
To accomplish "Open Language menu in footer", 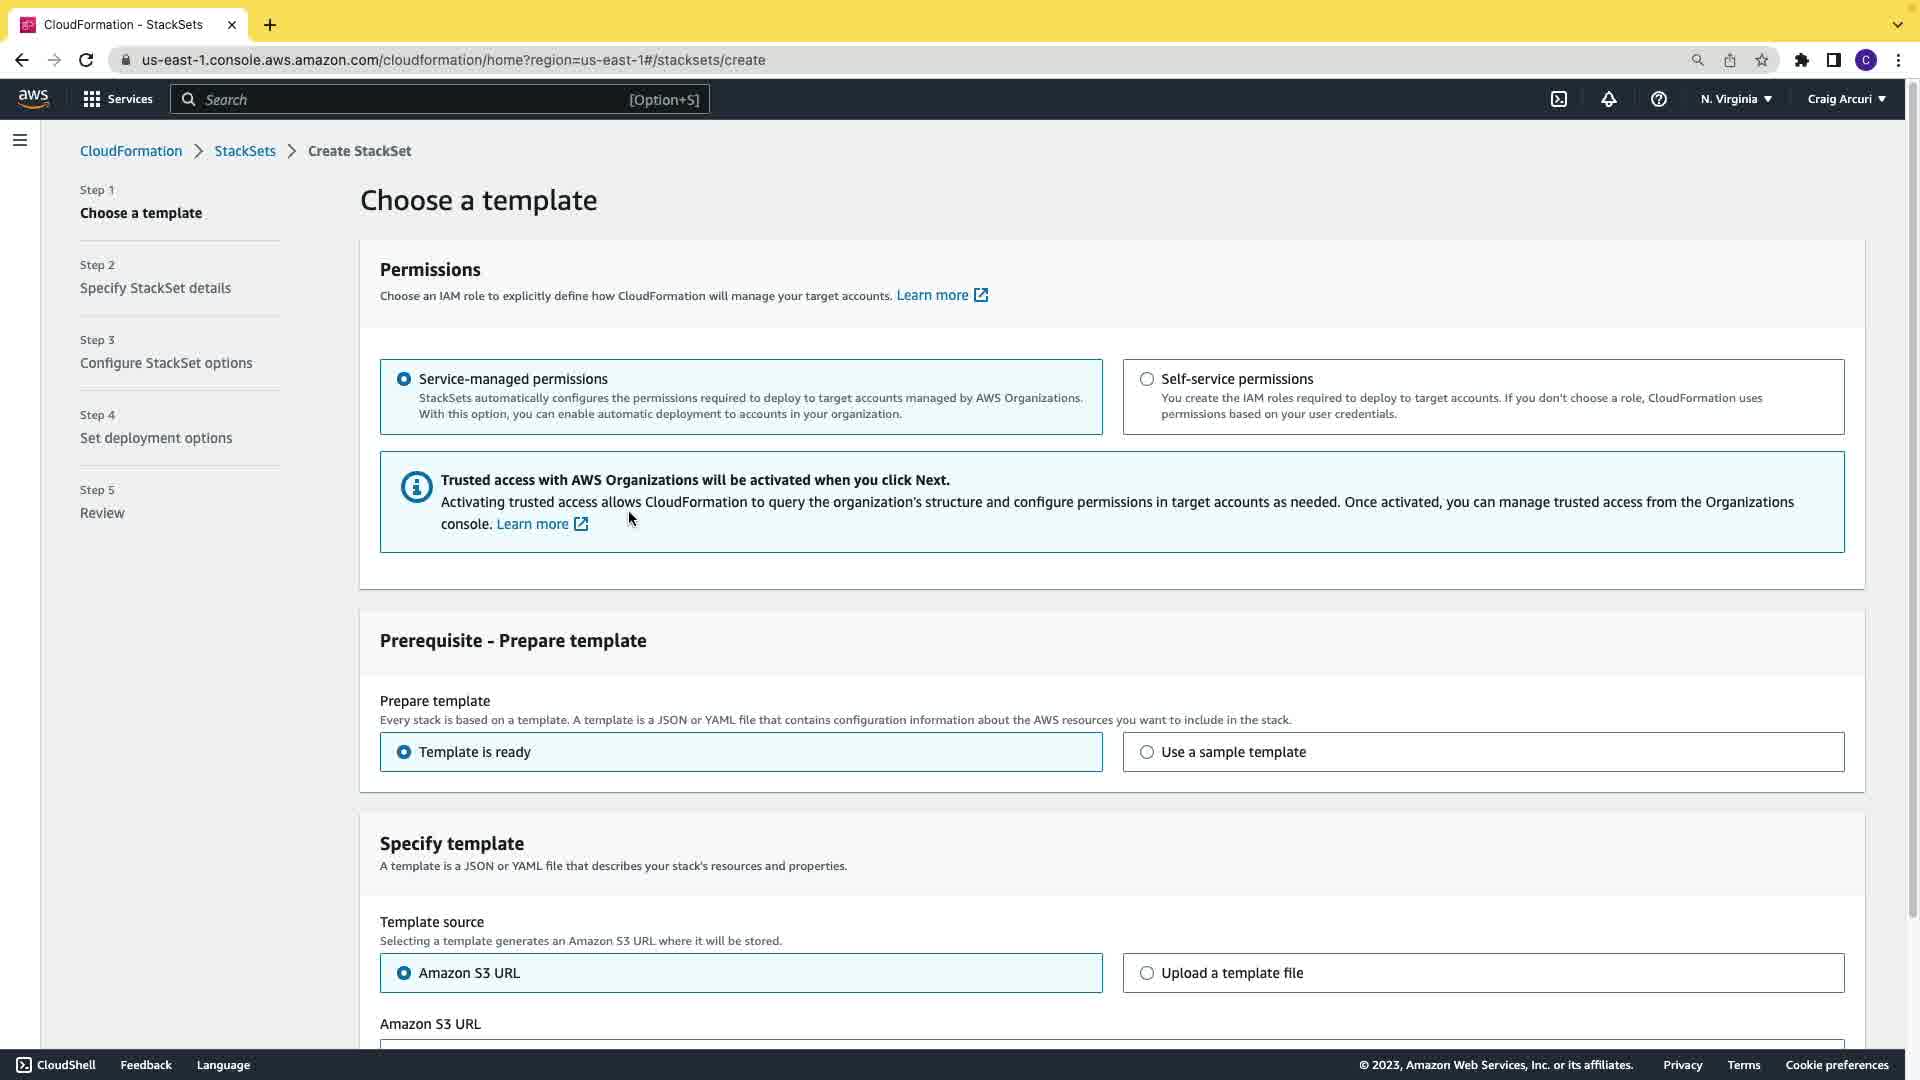I will pos(223,1065).
